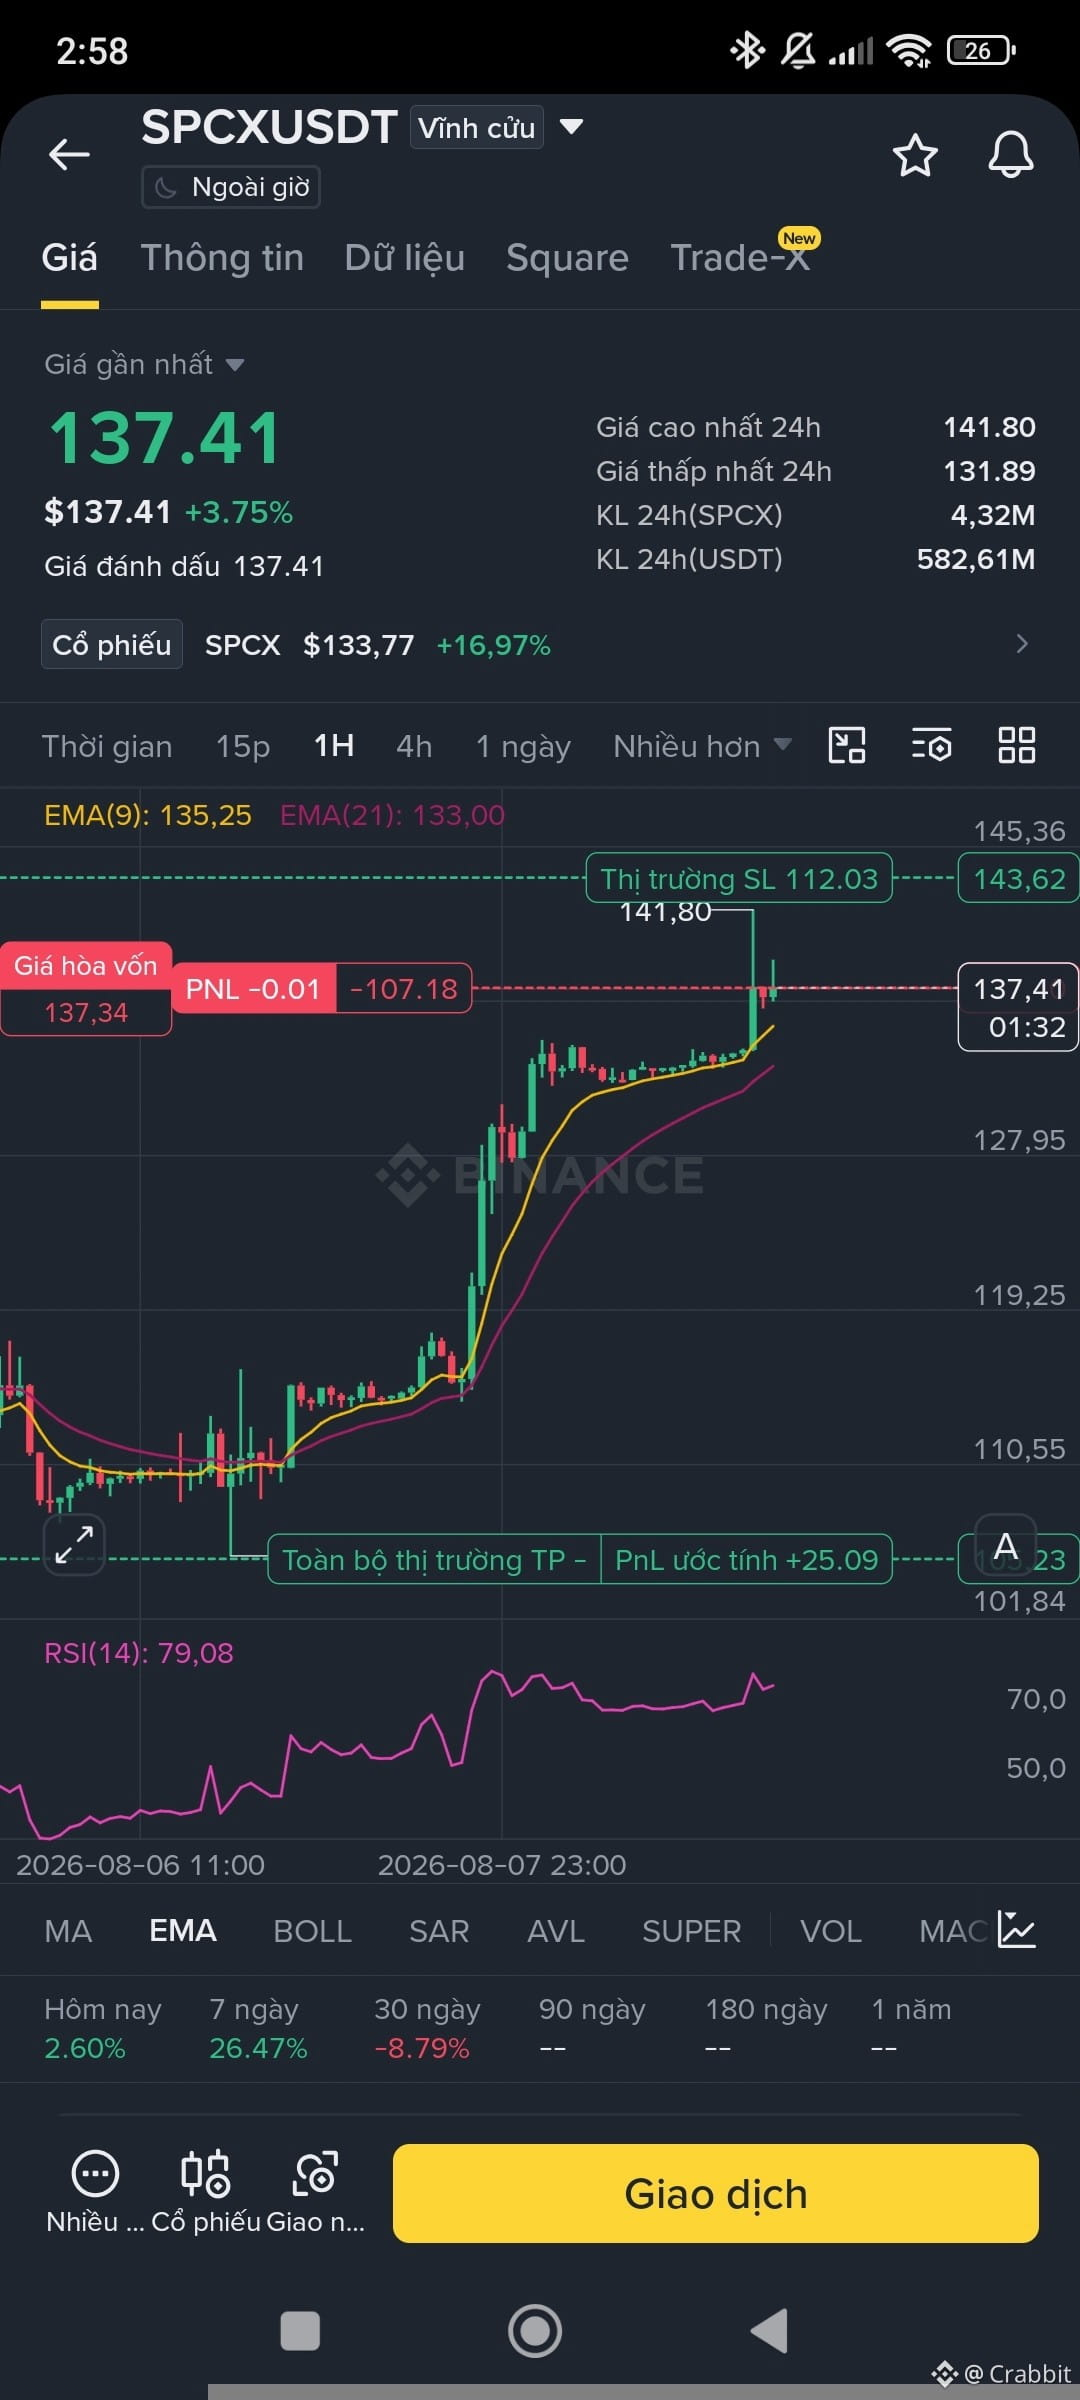Toggle the SAR indicator
1080x2400 pixels.
[439, 1931]
